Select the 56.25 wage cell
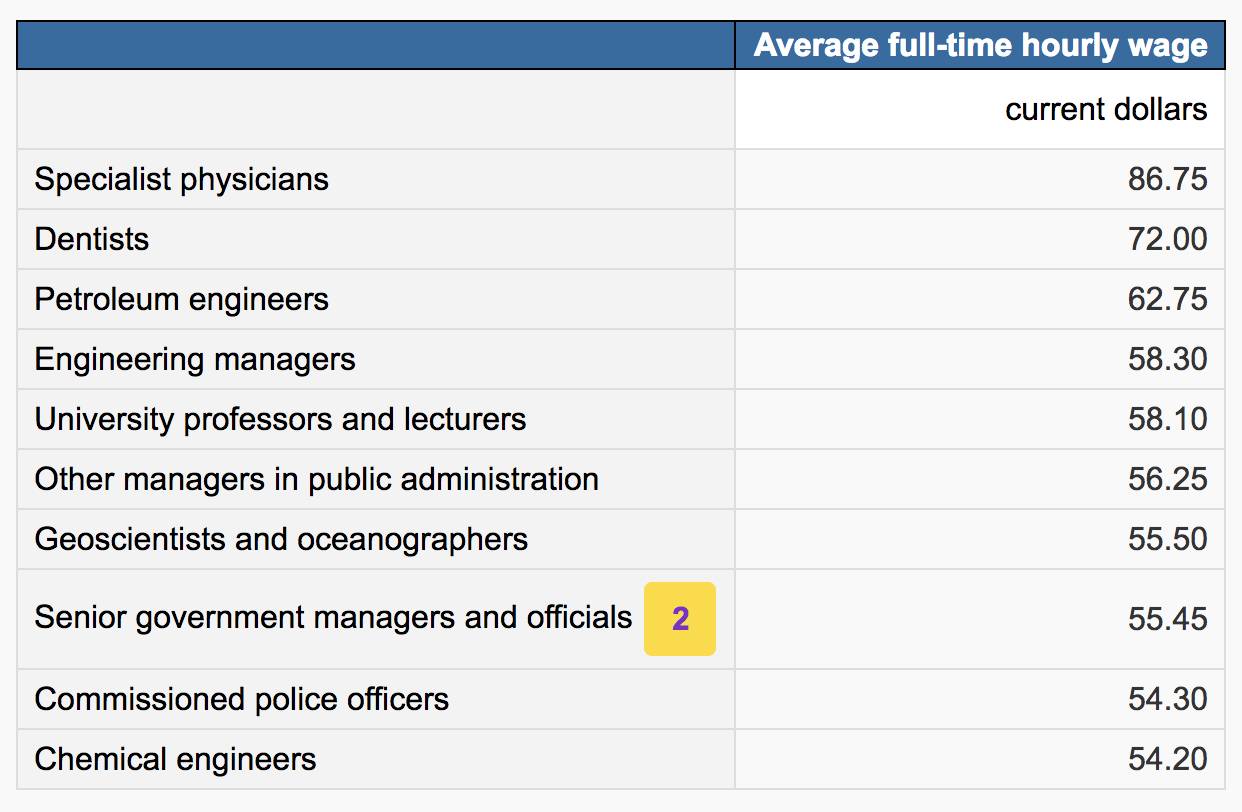This screenshot has height=812, width=1242. point(1167,480)
